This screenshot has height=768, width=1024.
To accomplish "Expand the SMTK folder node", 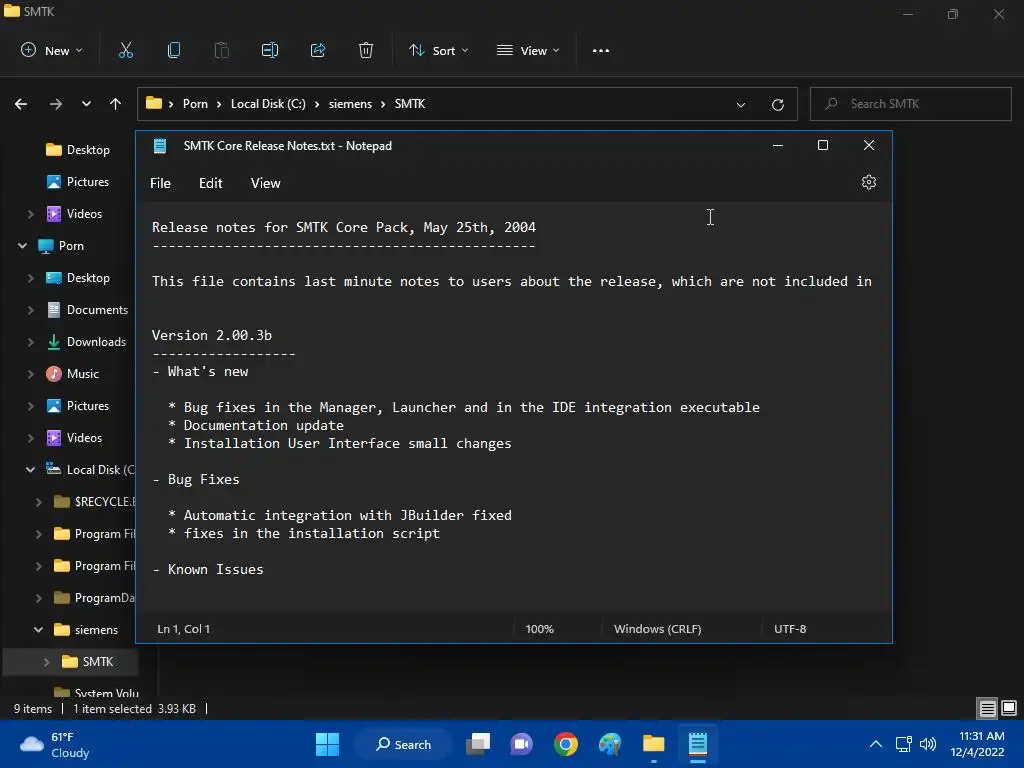I will click(x=46, y=662).
